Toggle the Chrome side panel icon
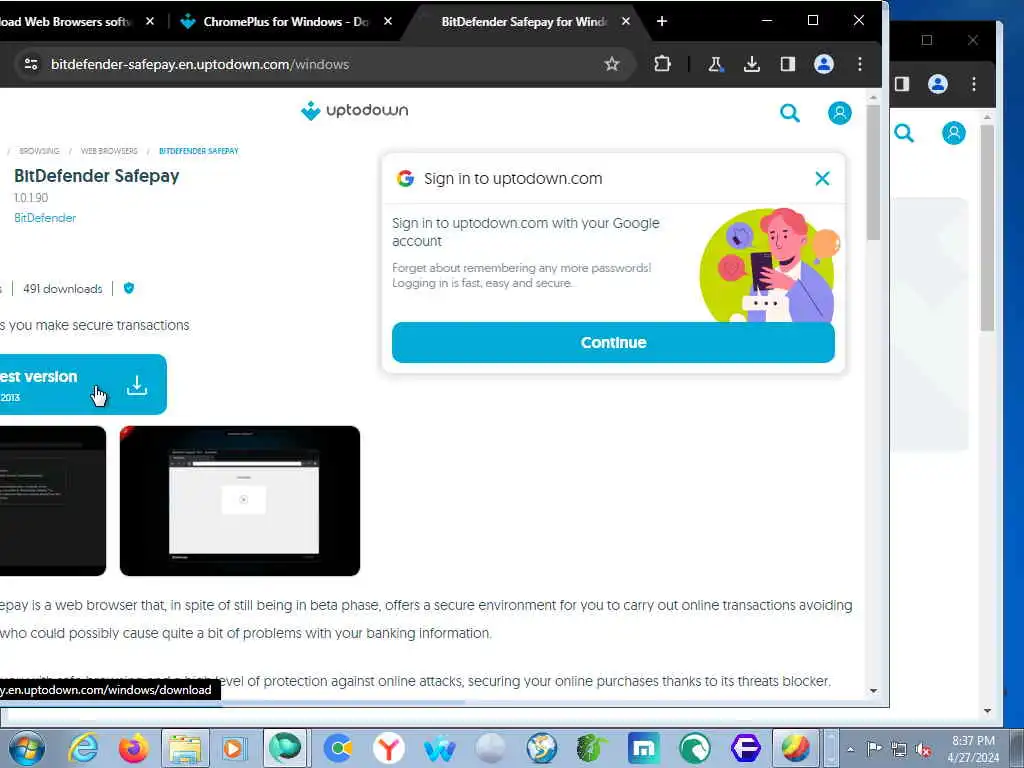1024x768 pixels. [788, 64]
